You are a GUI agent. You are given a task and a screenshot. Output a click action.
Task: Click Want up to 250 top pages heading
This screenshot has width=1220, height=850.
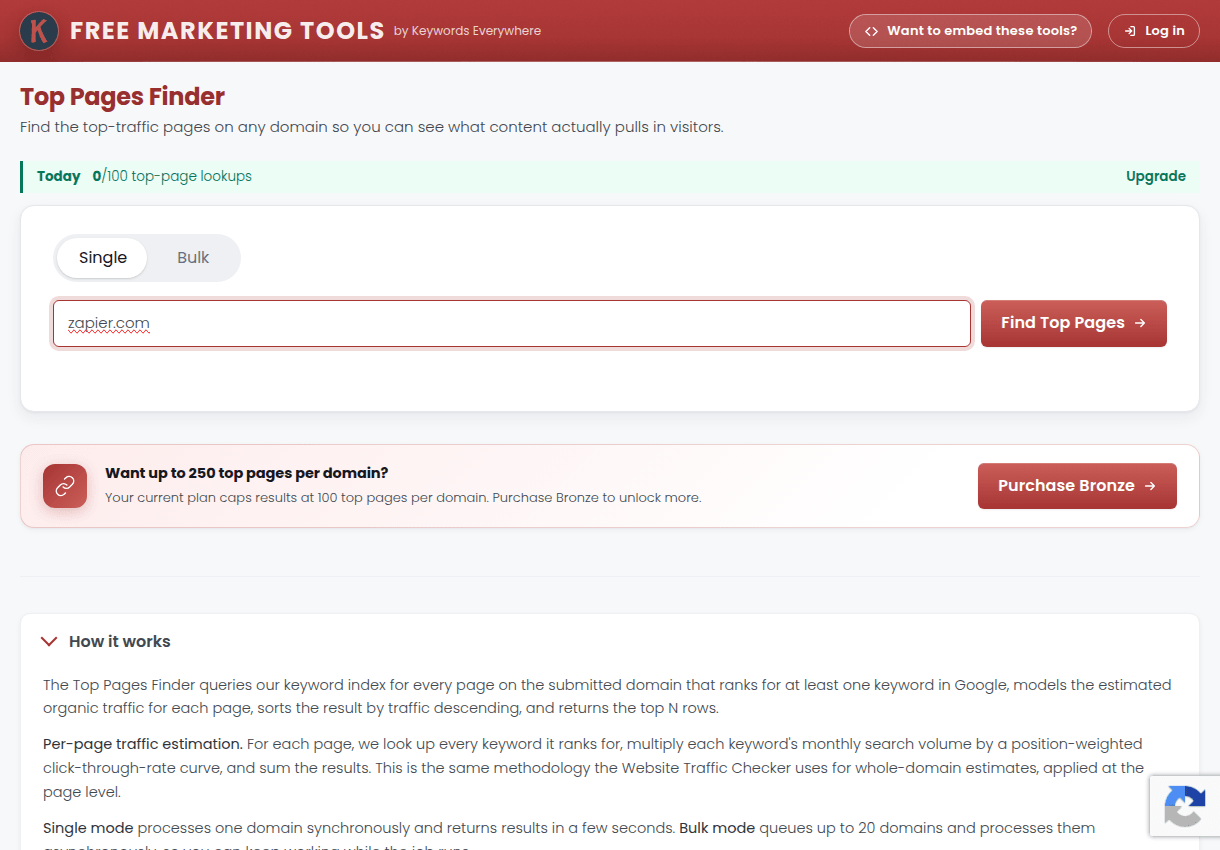click(x=246, y=473)
